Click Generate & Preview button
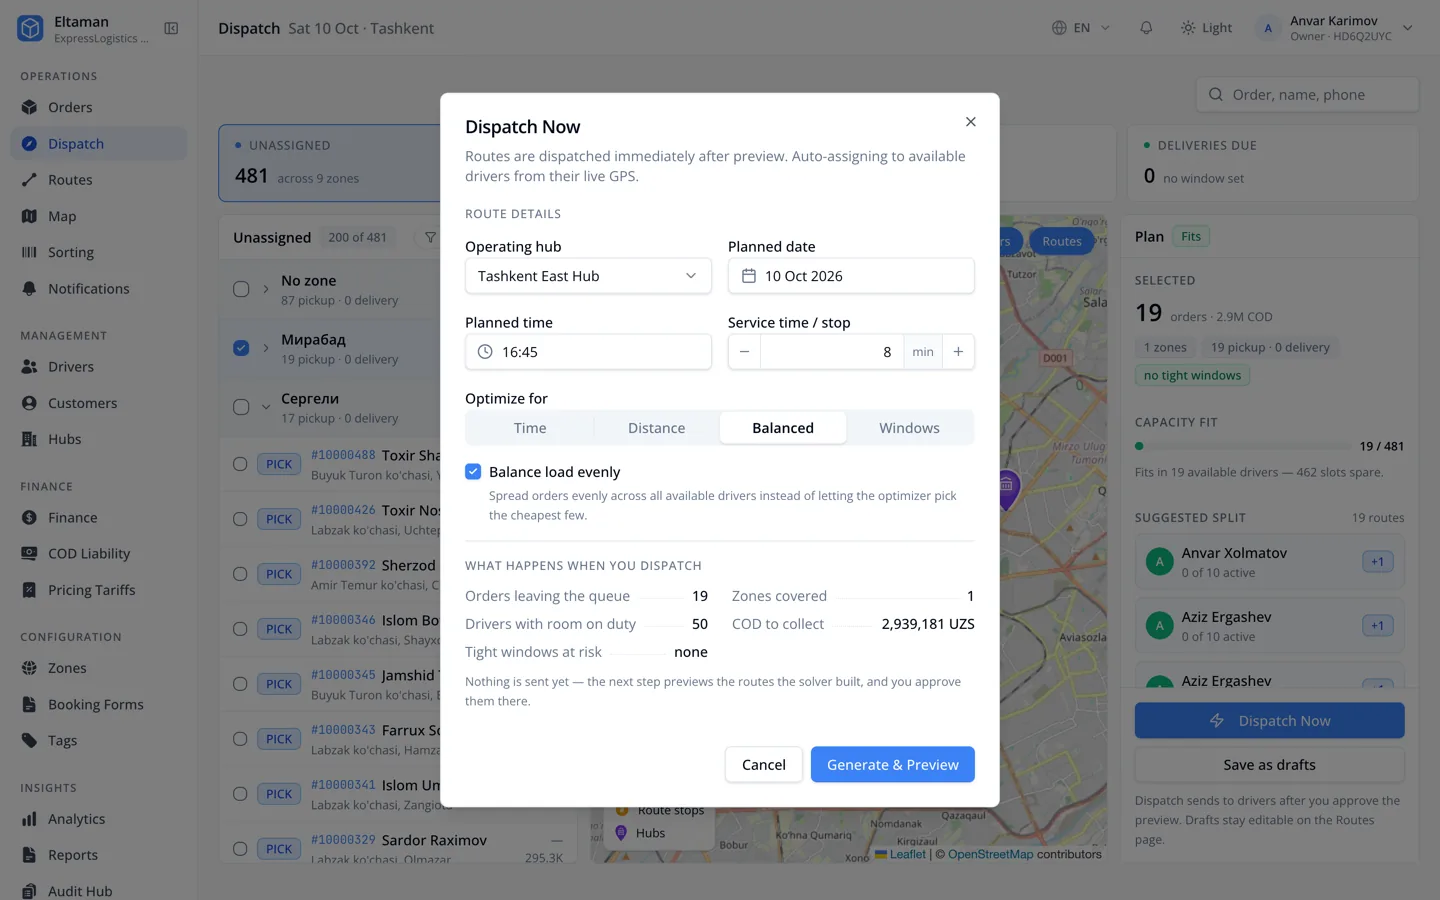This screenshot has height=900, width=1440. [x=893, y=765]
